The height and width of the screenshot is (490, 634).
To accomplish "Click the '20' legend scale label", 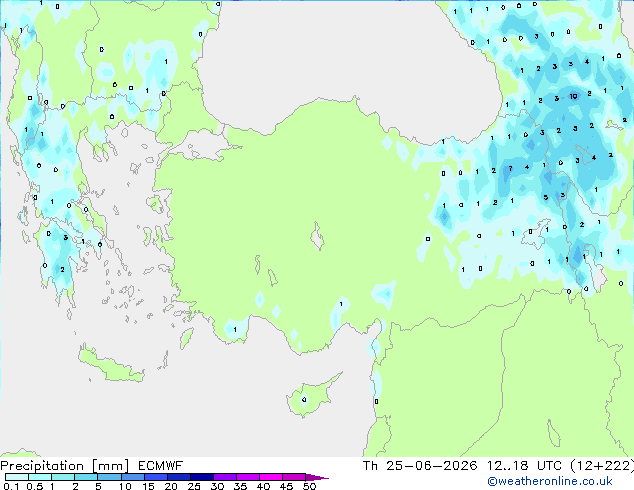I will pos(171,486).
